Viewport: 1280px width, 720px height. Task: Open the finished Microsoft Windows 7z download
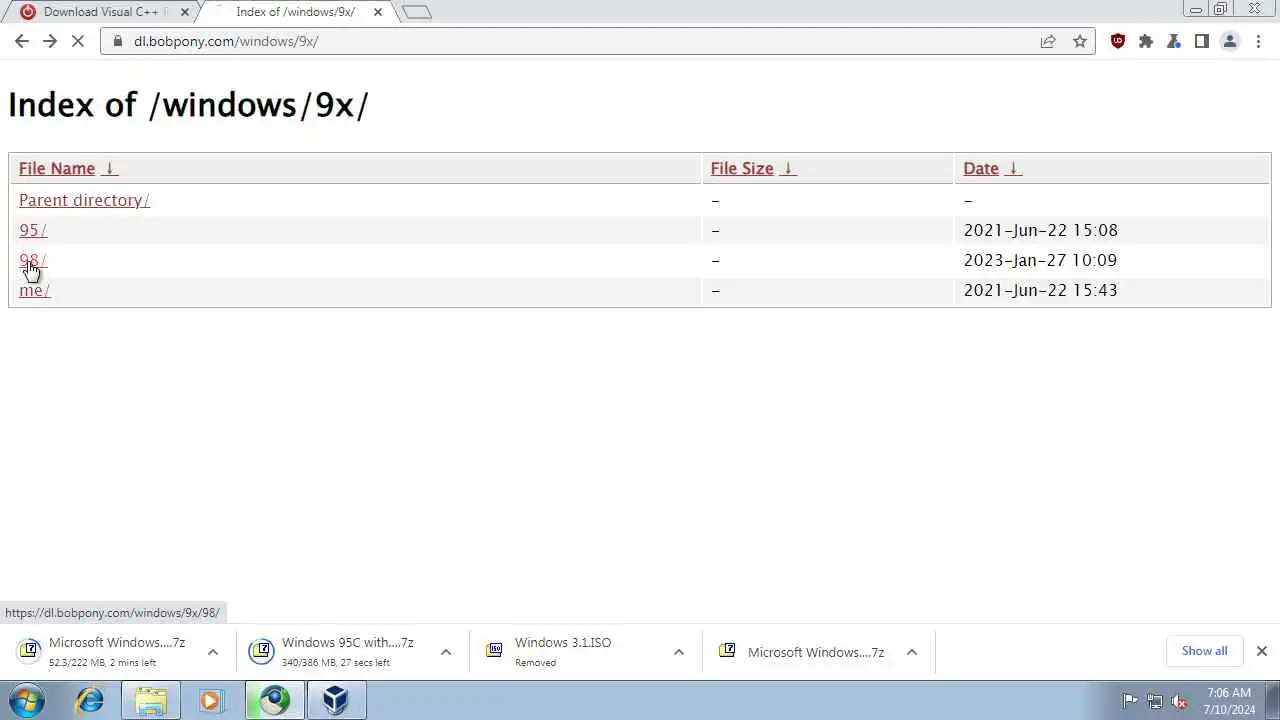click(803, 652)
